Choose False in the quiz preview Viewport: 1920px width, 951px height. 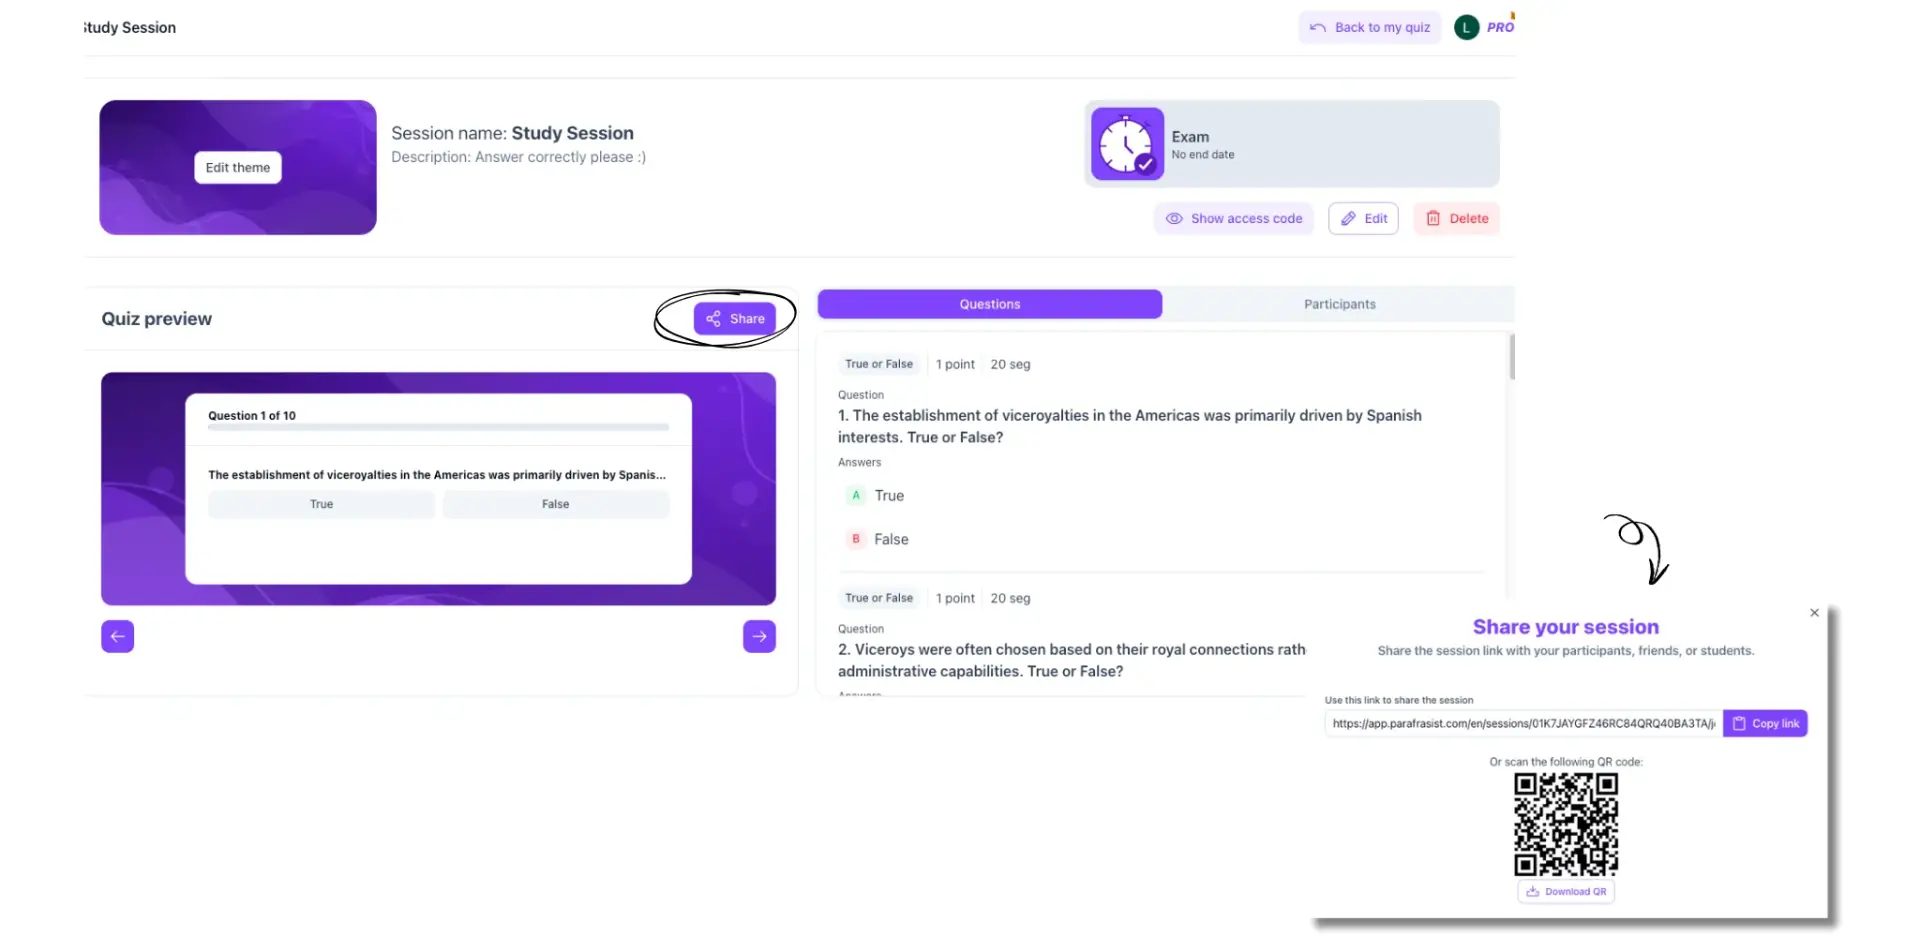click(556, 505)
